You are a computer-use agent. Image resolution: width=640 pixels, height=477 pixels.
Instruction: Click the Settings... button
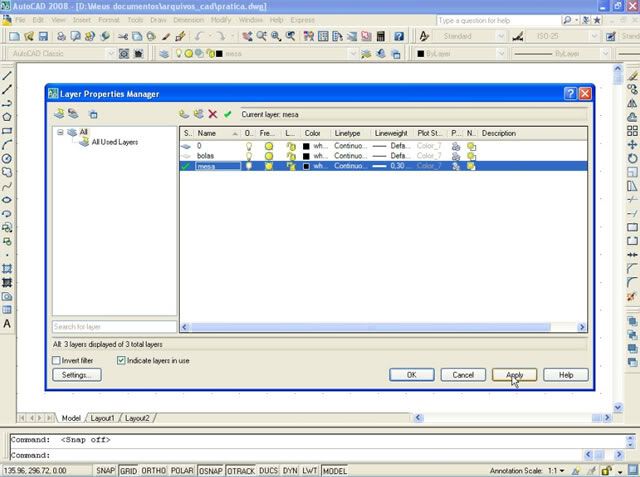point(76,375)
